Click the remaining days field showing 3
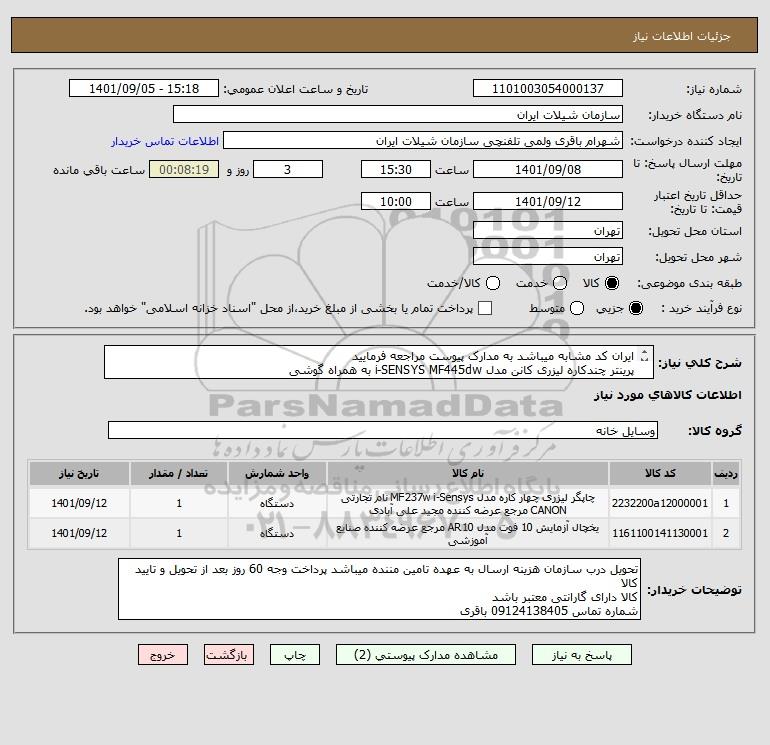 pos(288,169)
